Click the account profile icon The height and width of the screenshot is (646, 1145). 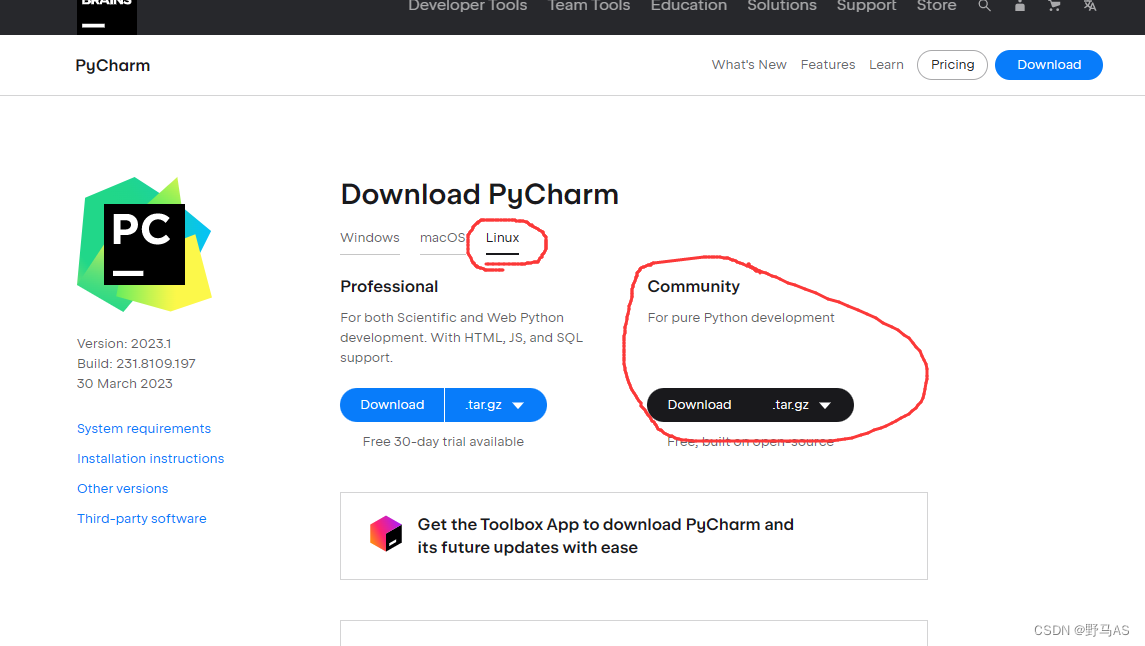tap(1019, 6)
